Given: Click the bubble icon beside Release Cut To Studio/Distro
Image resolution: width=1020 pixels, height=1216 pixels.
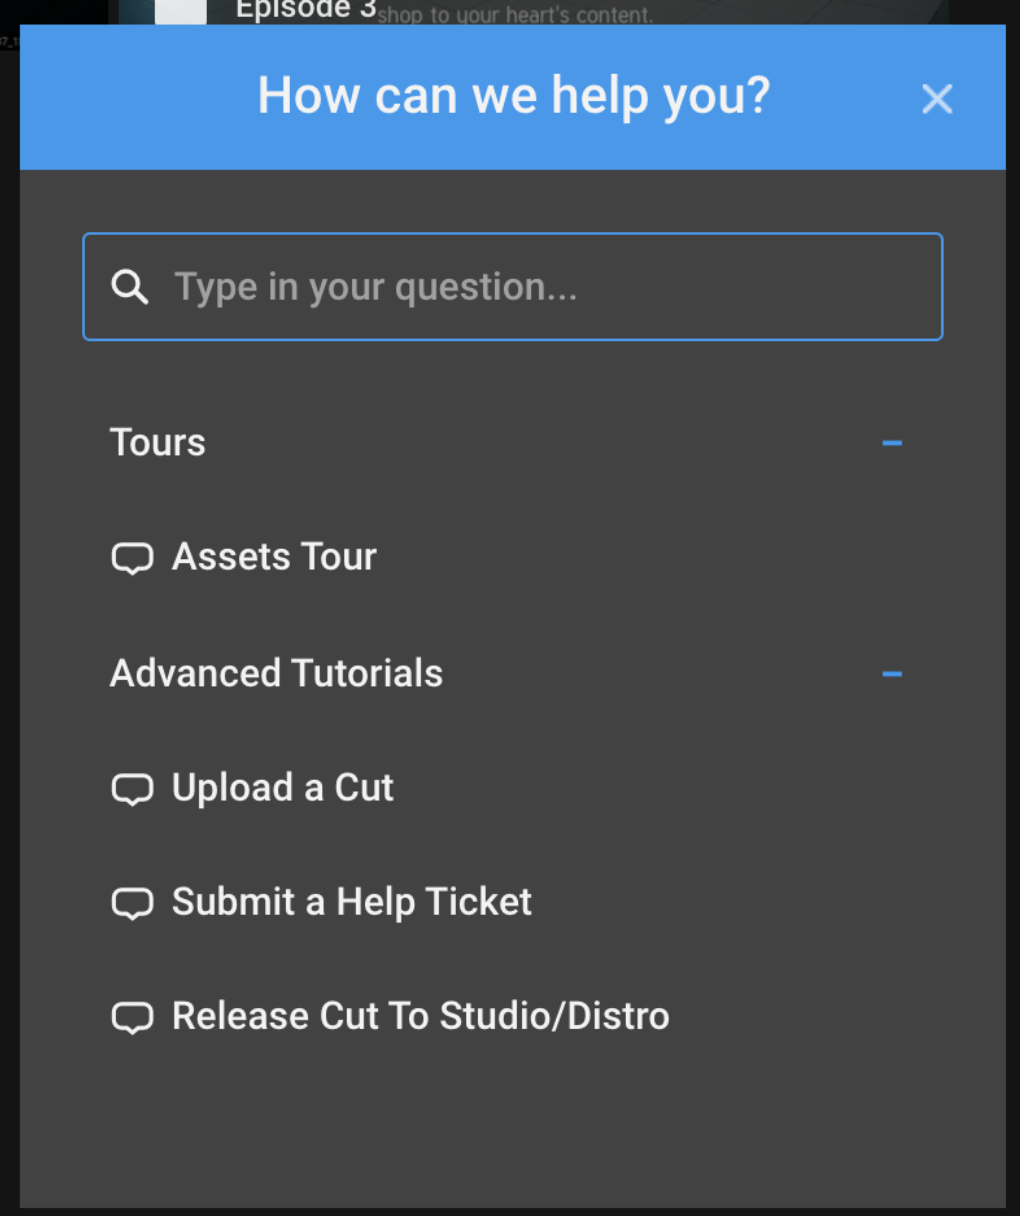Looking at the screenshot, I should pyautogui.click(x=132, y=1017).
